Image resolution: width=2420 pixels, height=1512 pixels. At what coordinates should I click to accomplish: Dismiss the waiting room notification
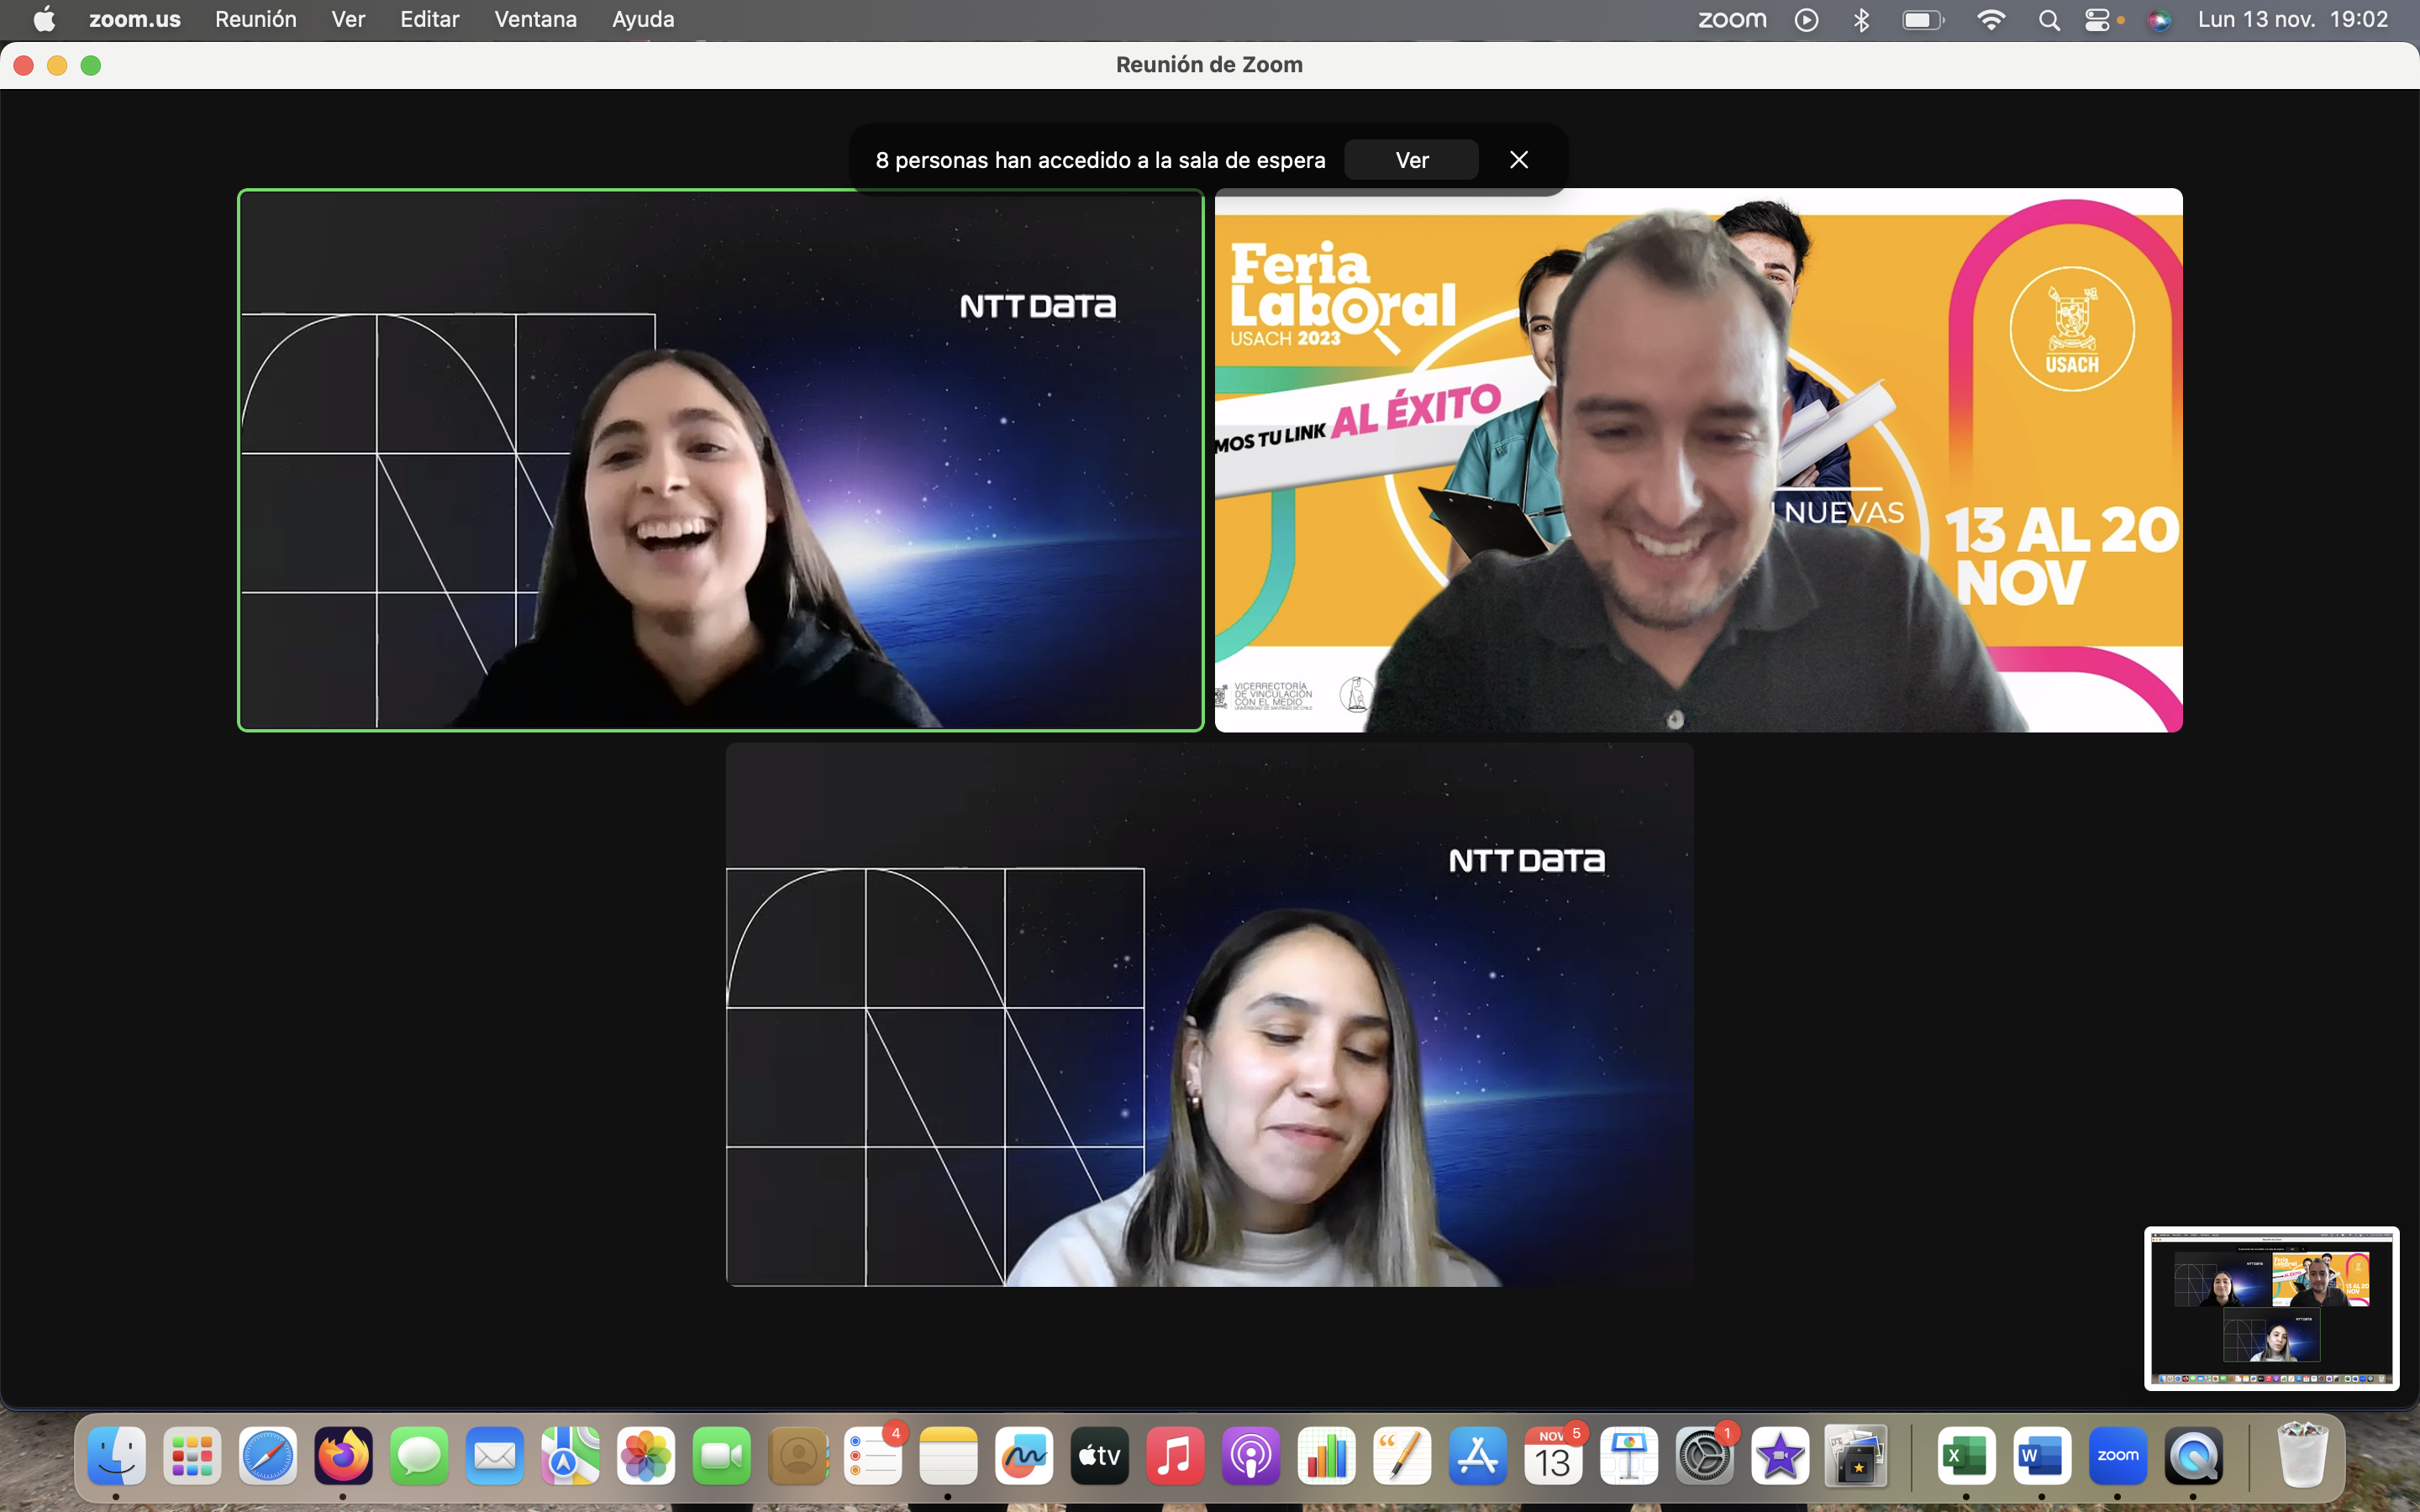coord(1518,160)
